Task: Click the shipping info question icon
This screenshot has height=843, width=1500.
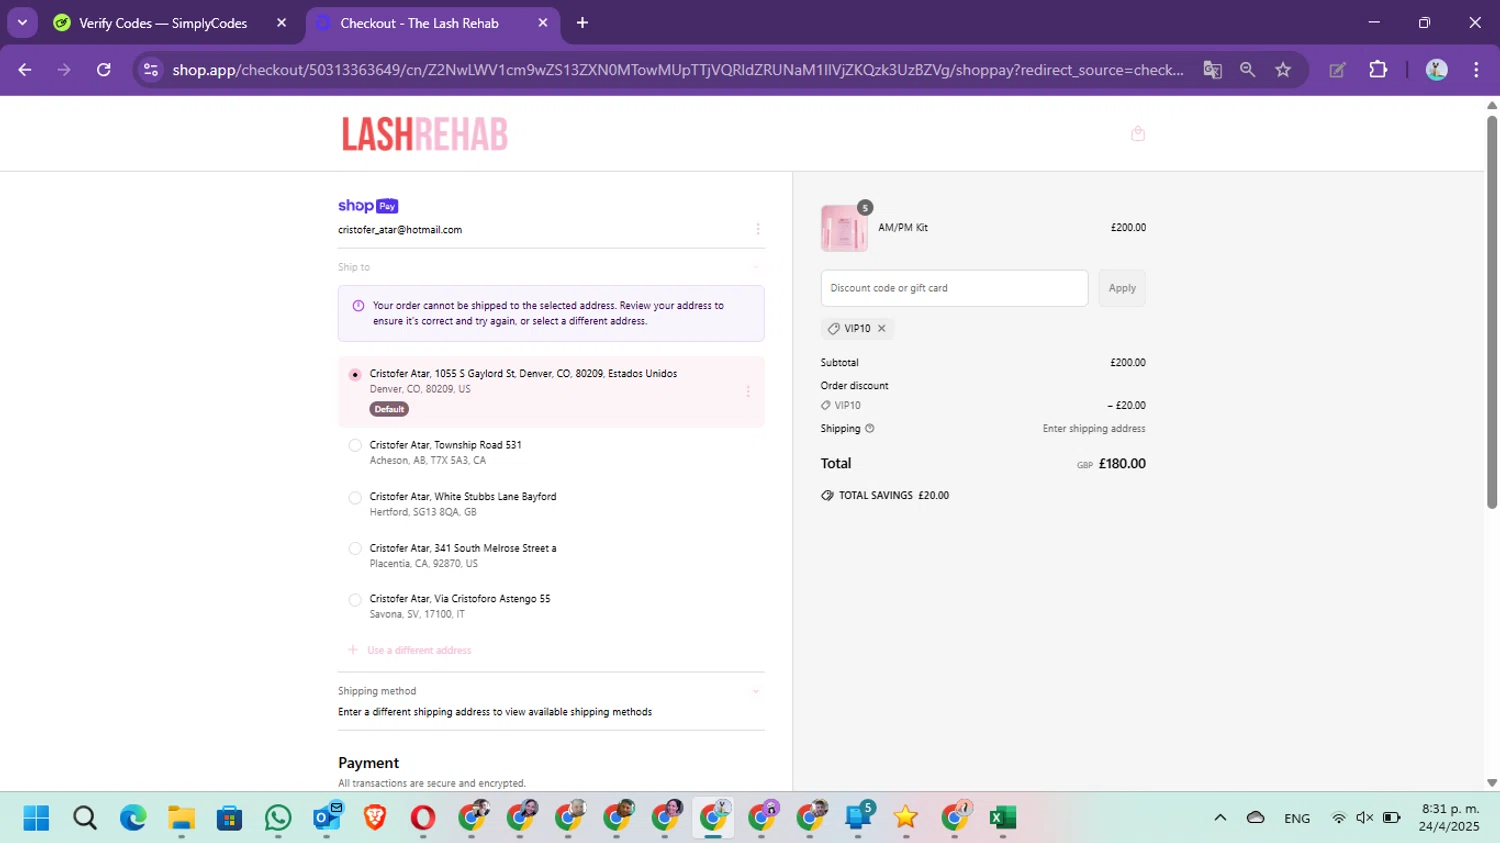Action: 869,429
